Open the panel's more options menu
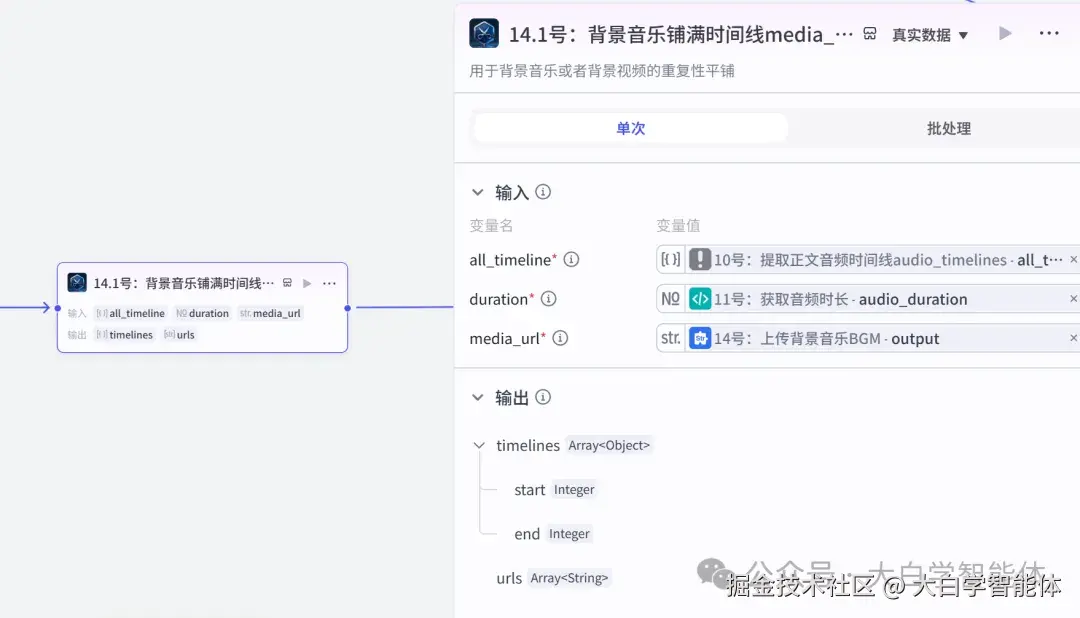Viewport: 1080px width, 618px height. point(1048,32)
